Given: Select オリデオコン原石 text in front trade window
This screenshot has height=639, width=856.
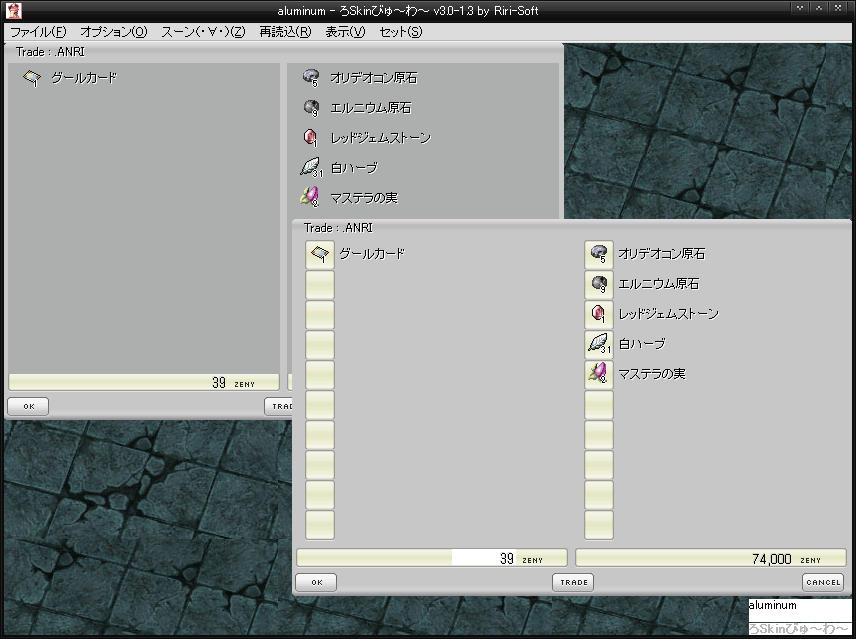Looking at the screenshot, I should (662, 254).
